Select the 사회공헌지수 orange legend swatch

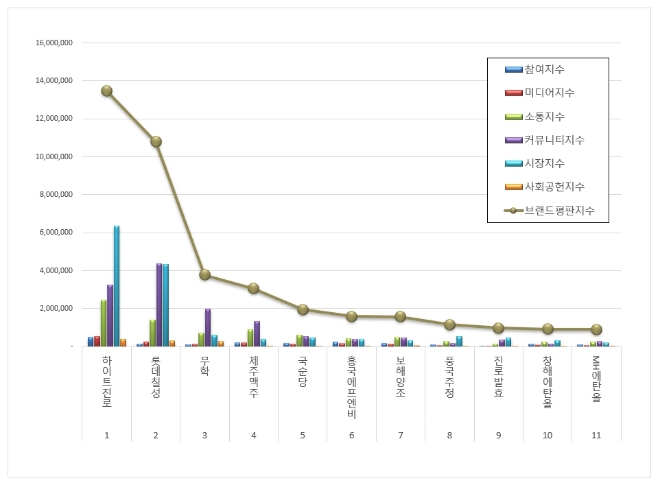tap(514, 187)
